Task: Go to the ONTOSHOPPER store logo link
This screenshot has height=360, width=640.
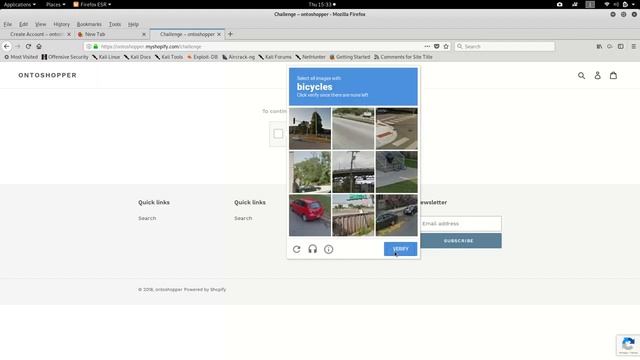Action: point(47,75)
